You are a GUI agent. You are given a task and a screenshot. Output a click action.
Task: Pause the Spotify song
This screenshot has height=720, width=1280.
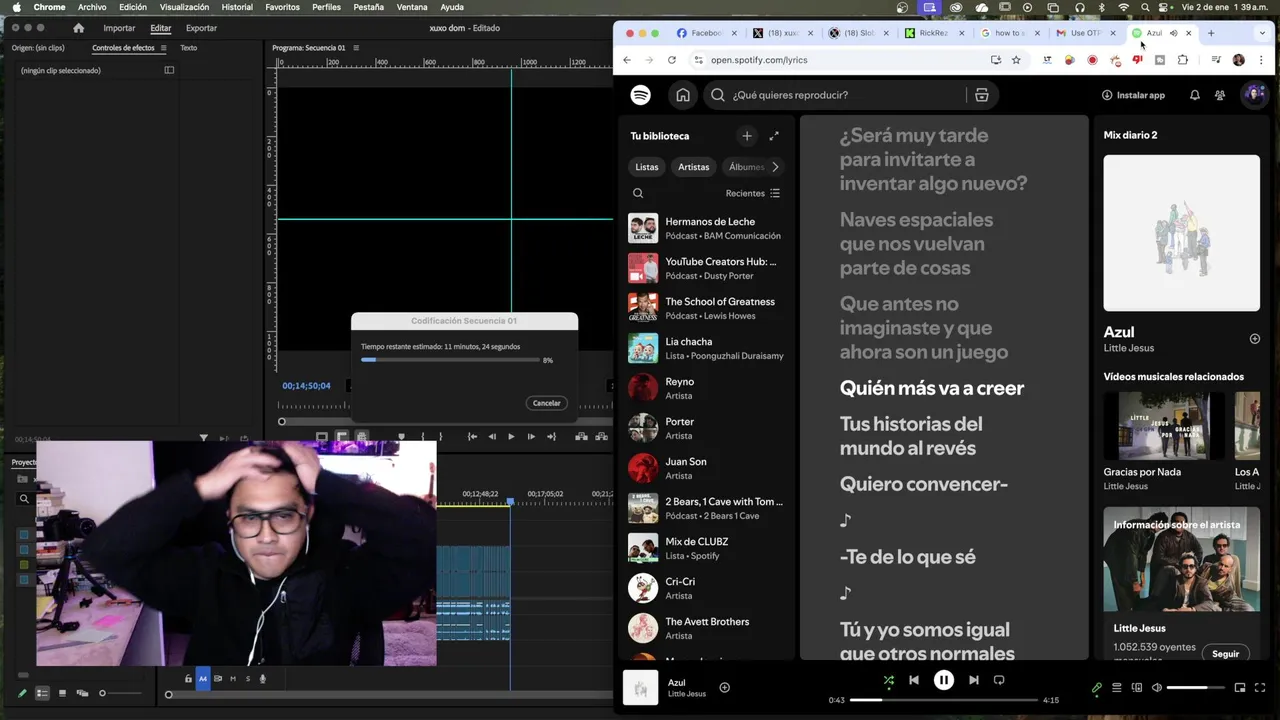[x=943, y=680]
